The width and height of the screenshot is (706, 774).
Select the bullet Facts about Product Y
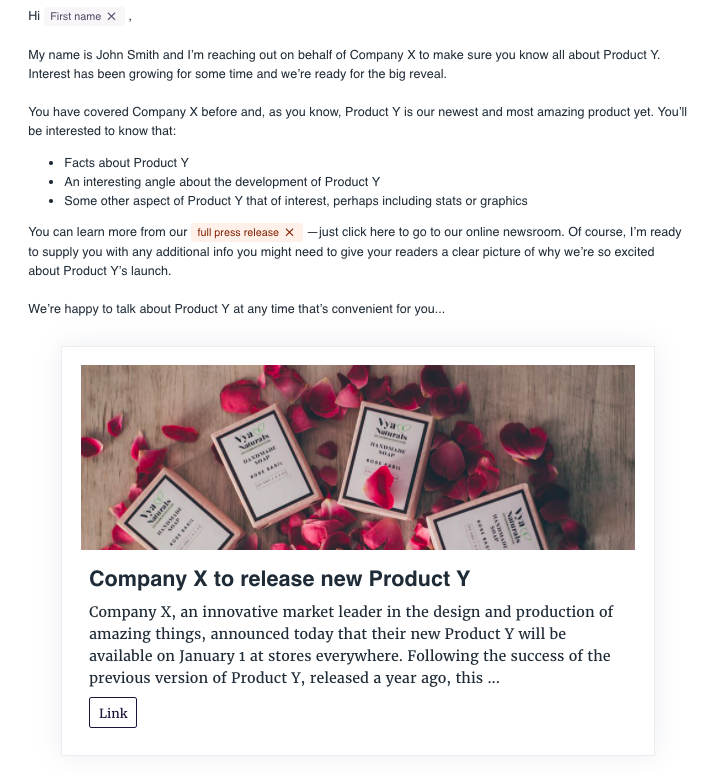click(x=126, y=162)
